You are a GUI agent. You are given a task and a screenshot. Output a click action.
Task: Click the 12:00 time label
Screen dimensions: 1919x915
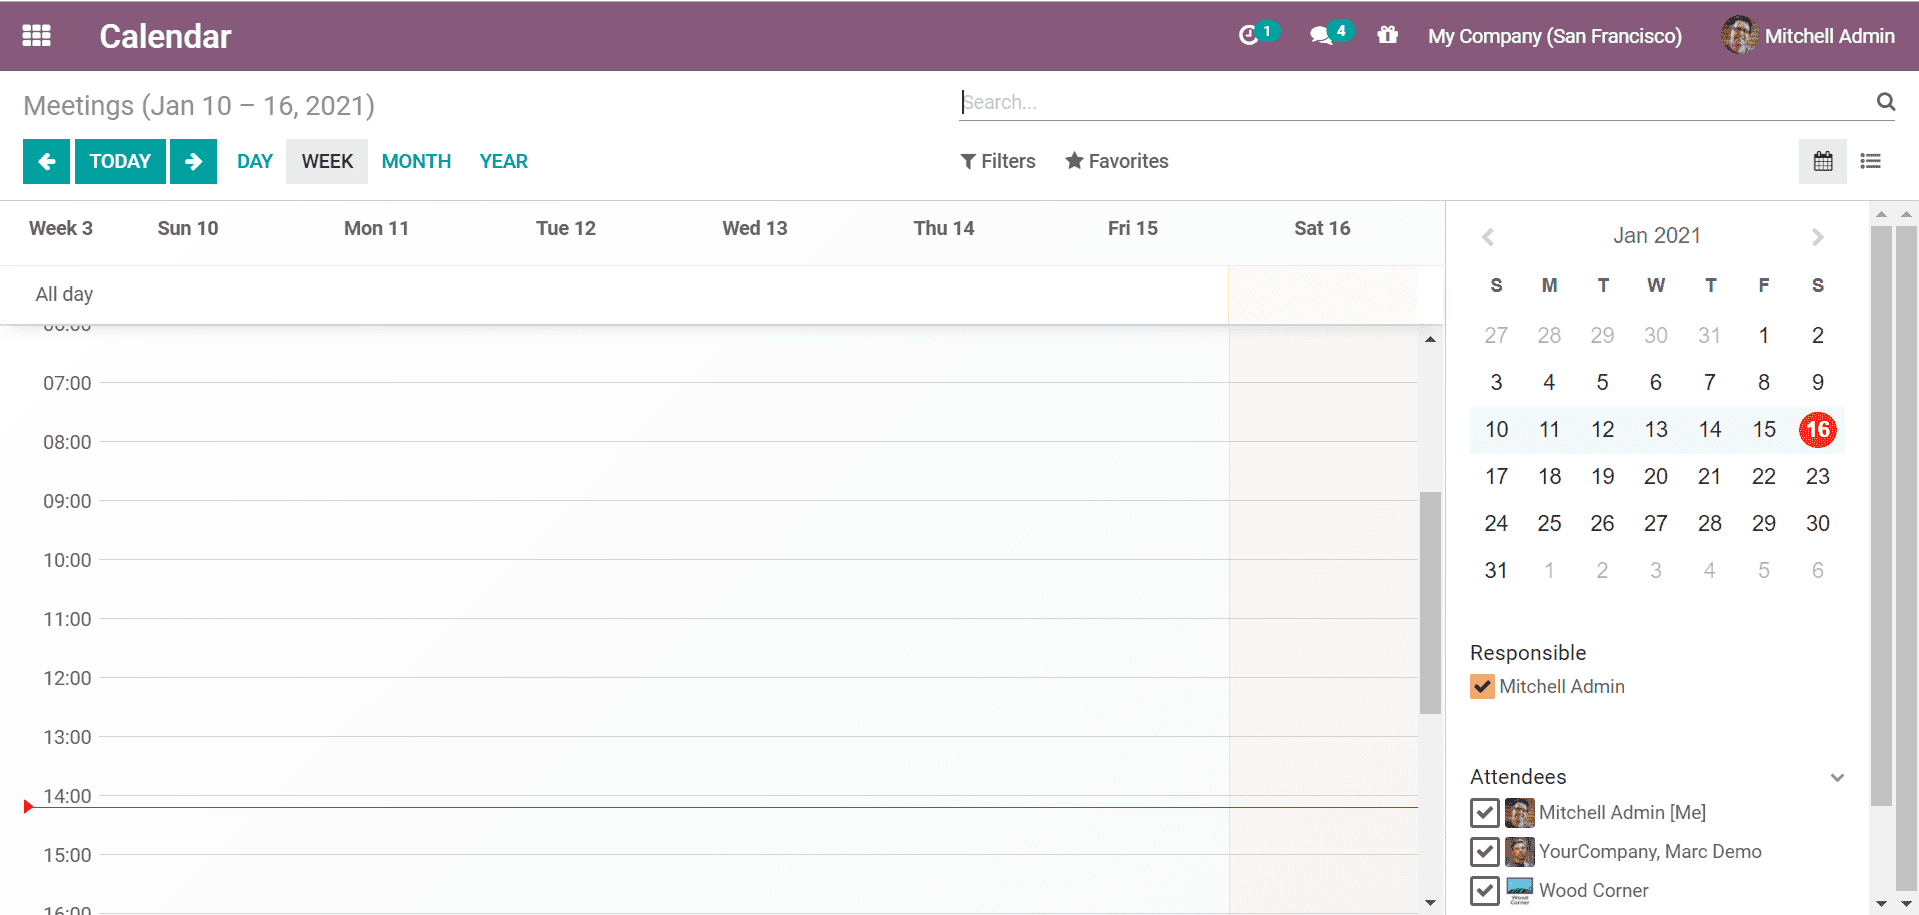click(67, 678)
